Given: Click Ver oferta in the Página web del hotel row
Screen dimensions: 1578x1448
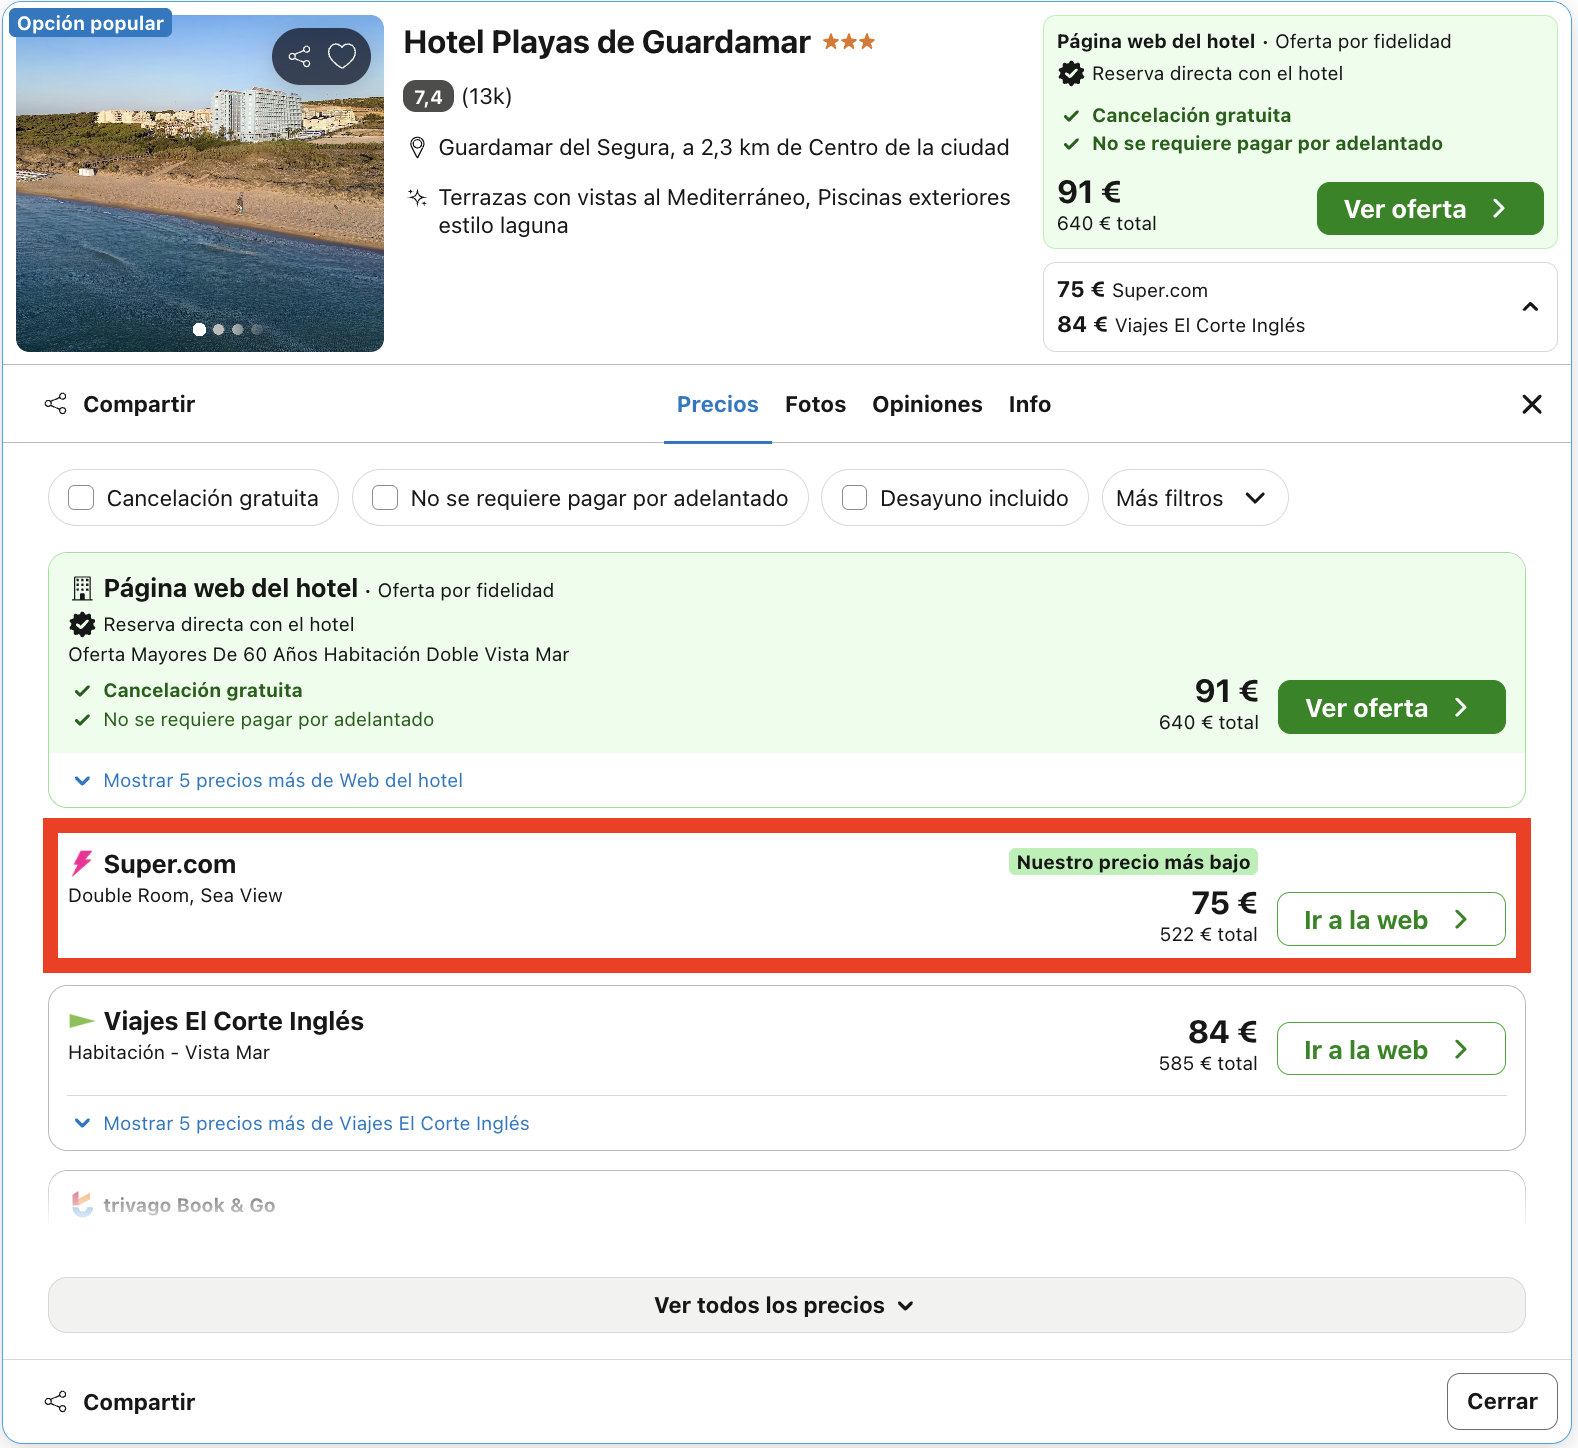Looking at the screenshot, I should click(x=1392, y=707).
